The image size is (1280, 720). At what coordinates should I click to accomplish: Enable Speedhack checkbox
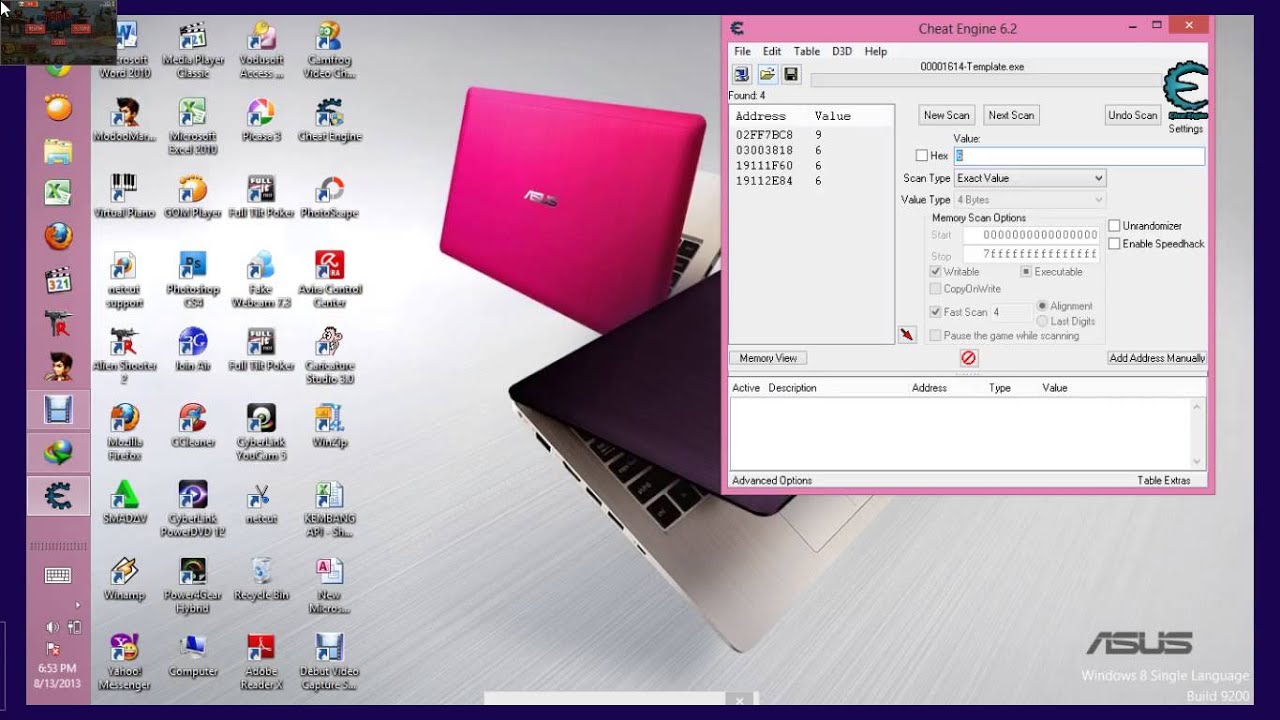[x=1115, y=244]
